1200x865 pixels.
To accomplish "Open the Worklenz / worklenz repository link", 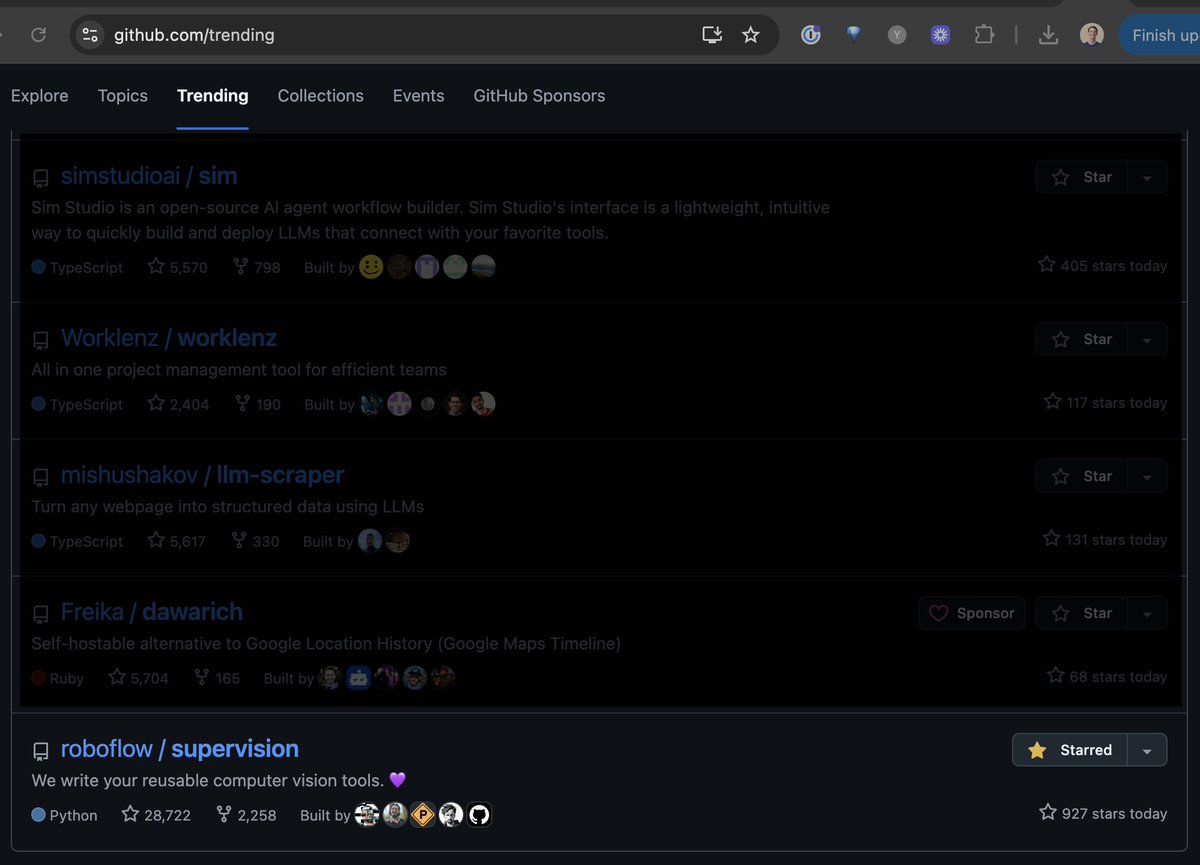I will coord(169,338).
